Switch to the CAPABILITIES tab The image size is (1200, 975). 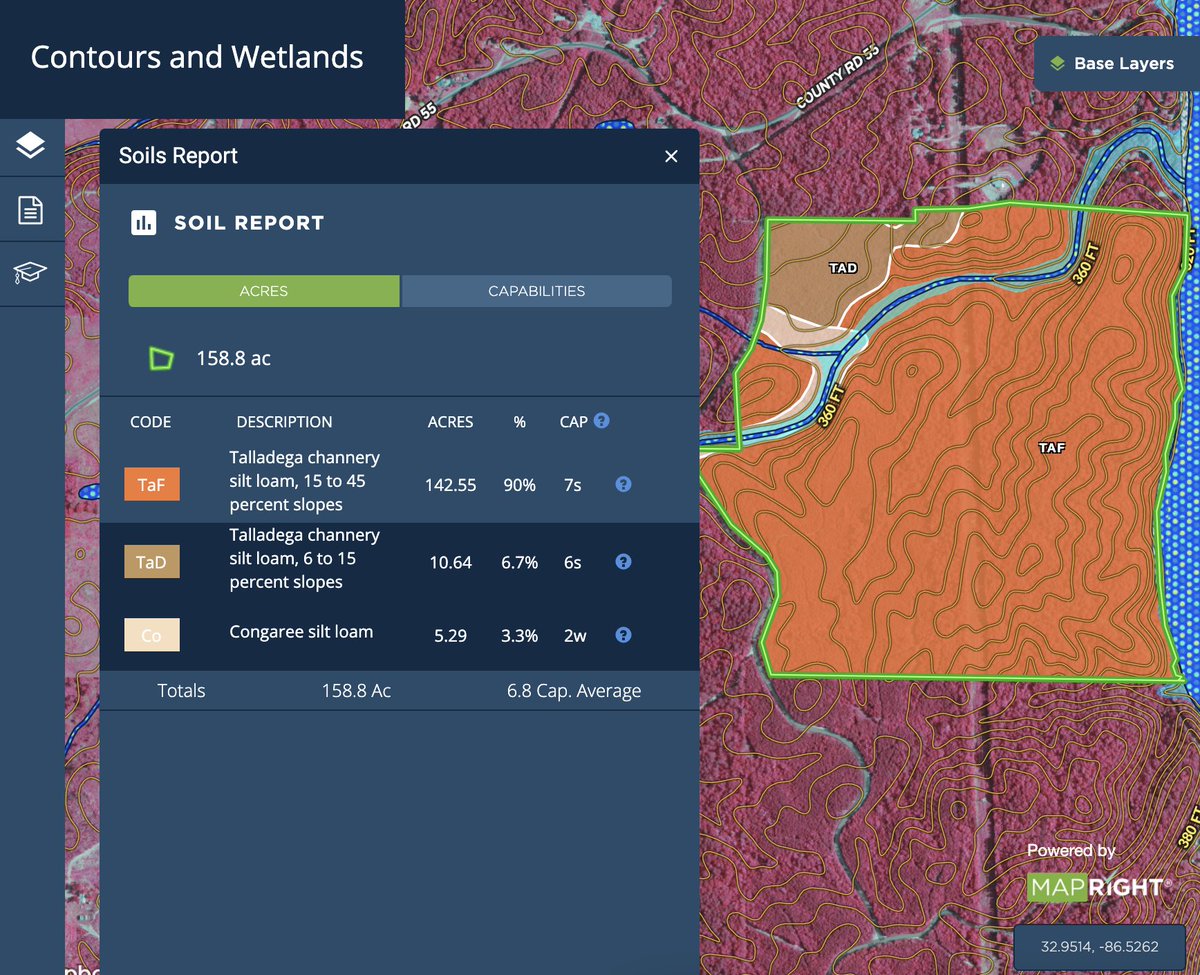click(x=536, y=291)
